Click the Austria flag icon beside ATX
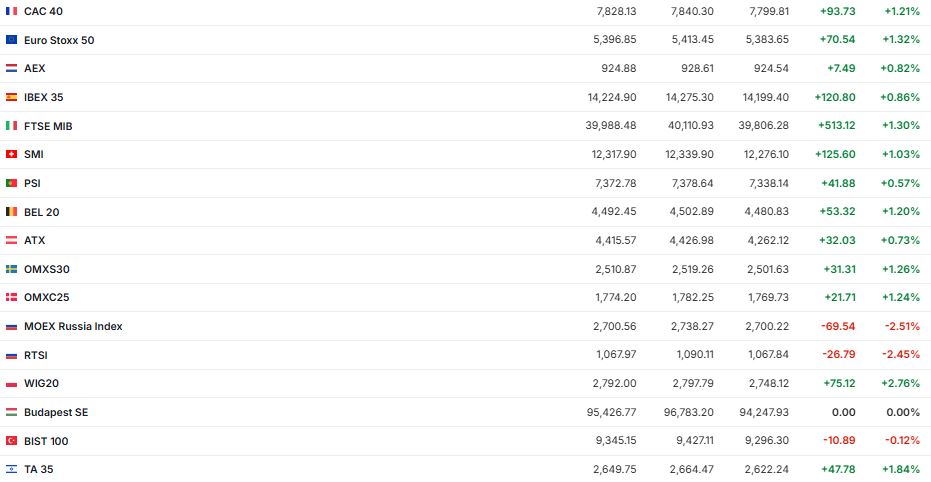The image size is (931, 482). (12, 240)
